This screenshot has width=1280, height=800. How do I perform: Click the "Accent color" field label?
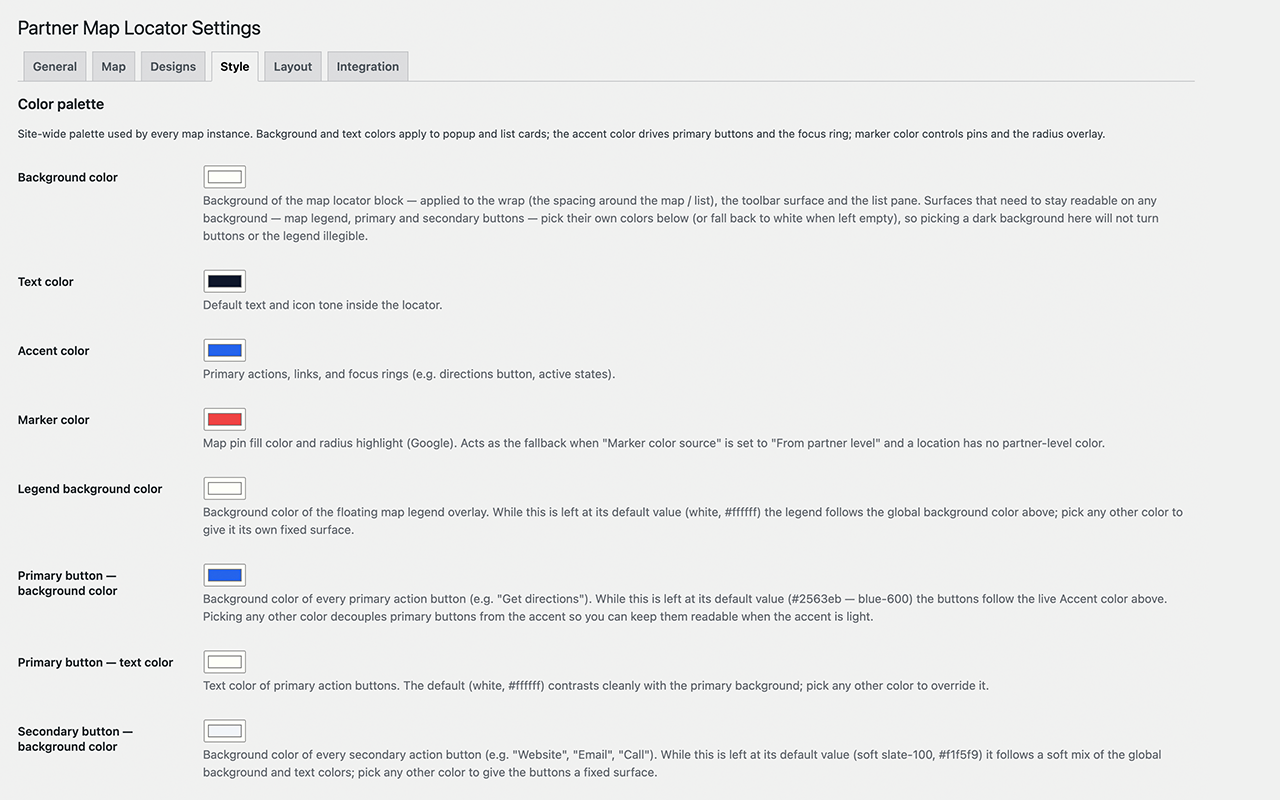[54, 351]
